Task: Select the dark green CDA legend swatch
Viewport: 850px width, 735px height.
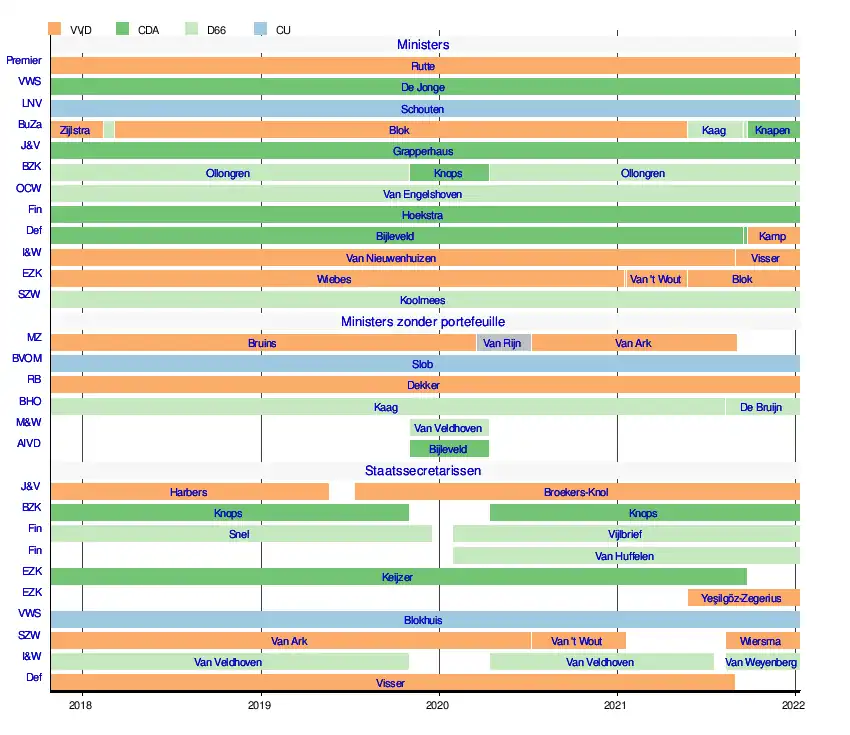Action: click(x=123, y=30)
